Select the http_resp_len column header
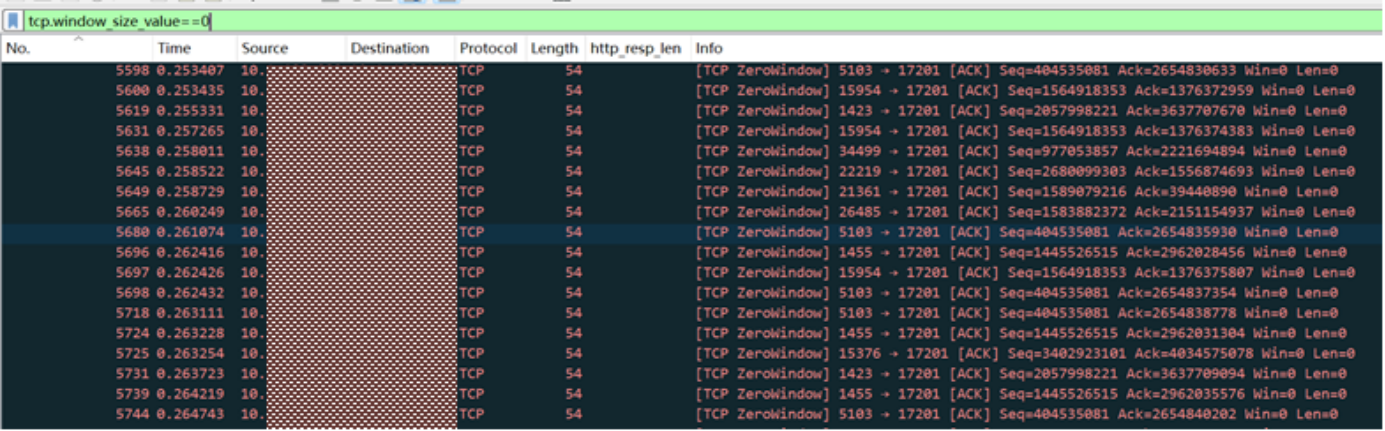Screen dimensions: 1385x431 (x=635, y=48)
